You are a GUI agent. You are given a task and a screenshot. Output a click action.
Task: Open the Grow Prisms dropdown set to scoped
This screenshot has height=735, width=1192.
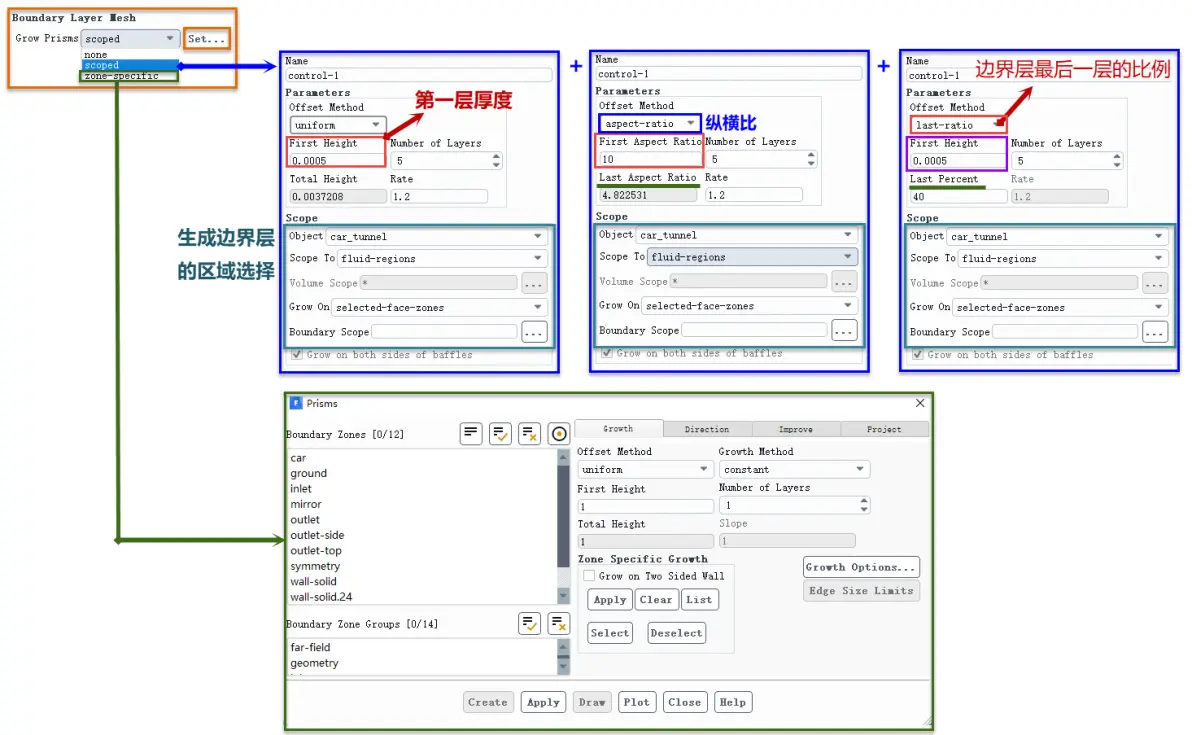[130, 38]
